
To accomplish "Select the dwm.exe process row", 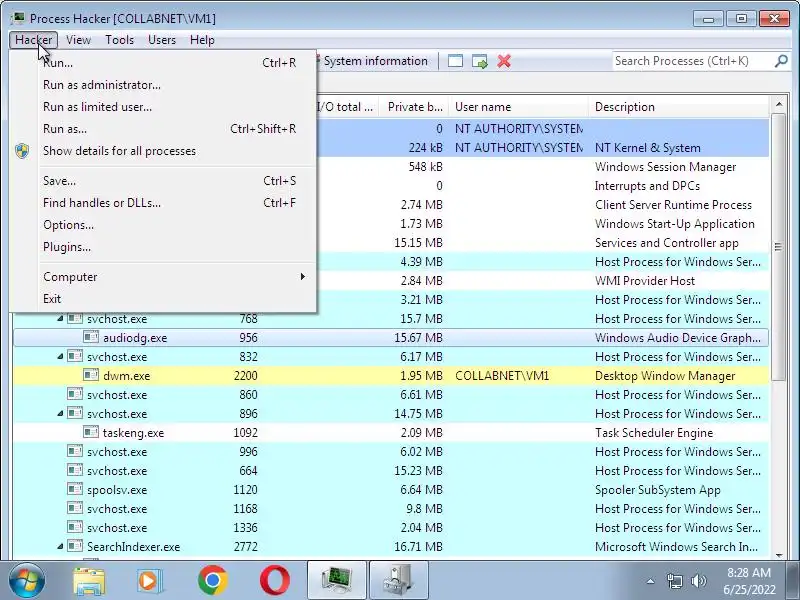I will click(x=391, y=376).
